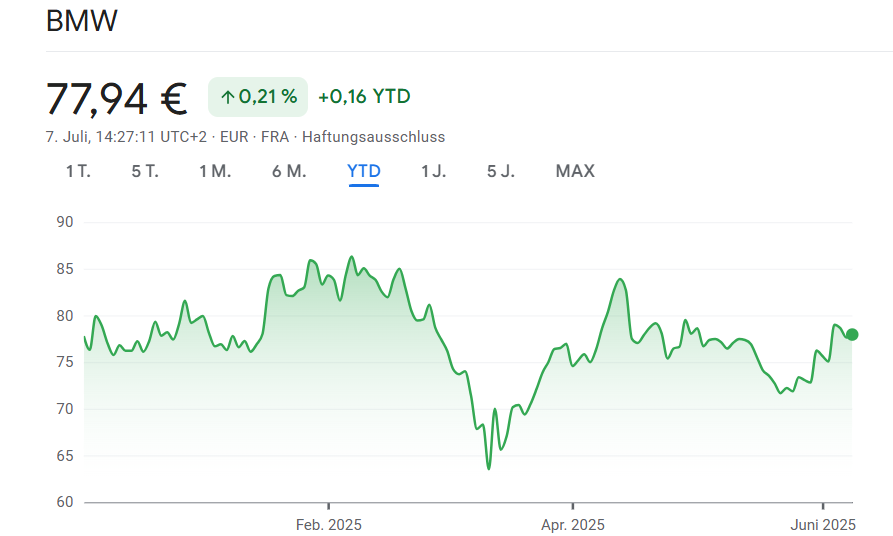The width and height of the screenshot is (893, 536).
Task: Click the 90 y-axis label
Action: (x=65, y=222)
